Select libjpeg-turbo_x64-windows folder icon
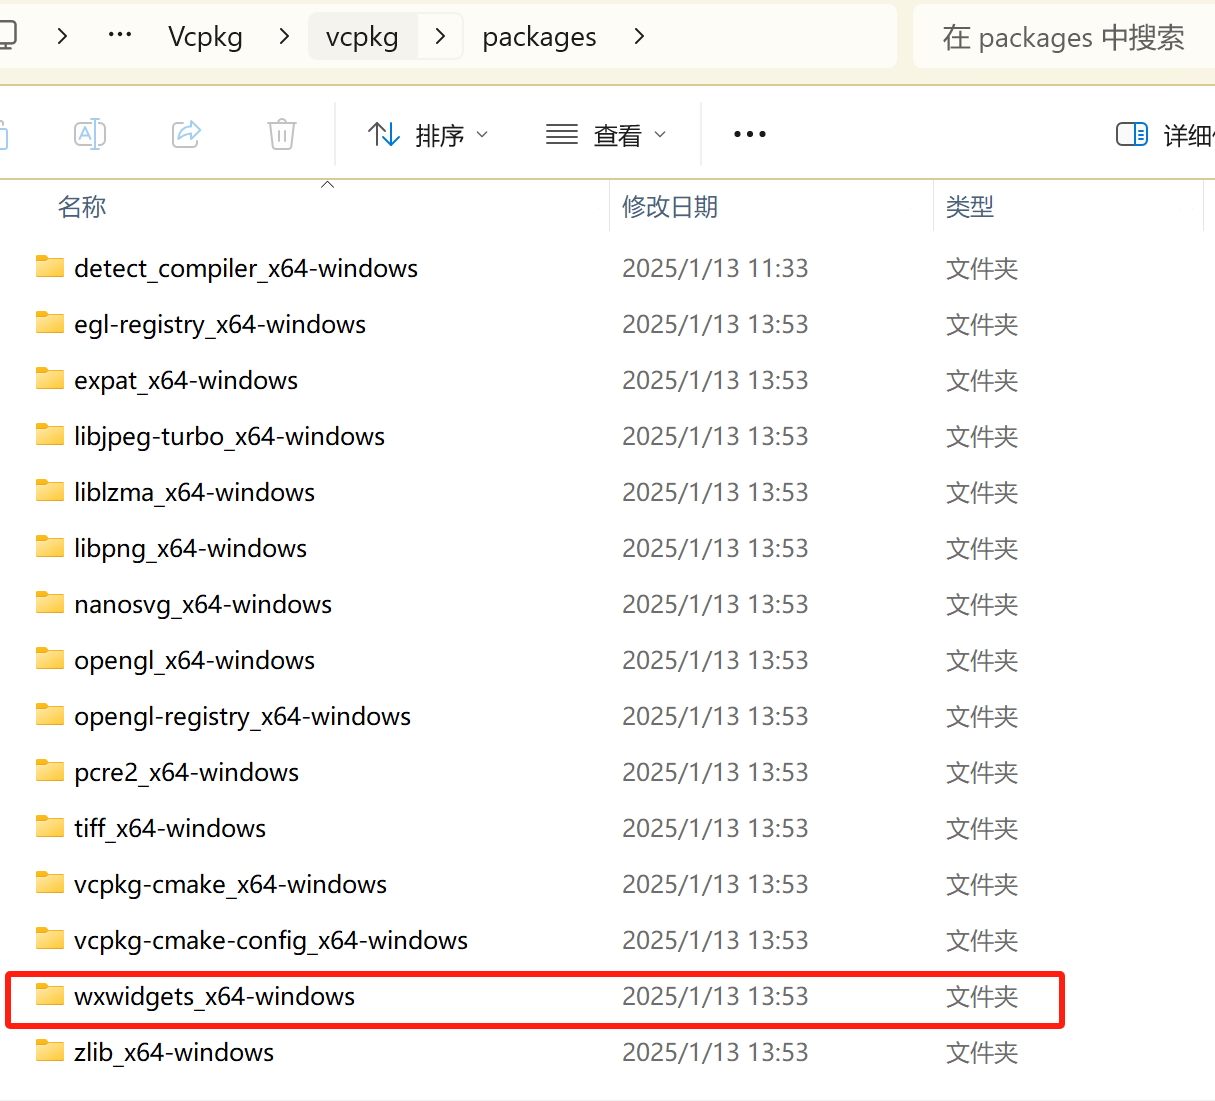Viewport: 1215px width, 1101px height. click(x=50, y=435)
